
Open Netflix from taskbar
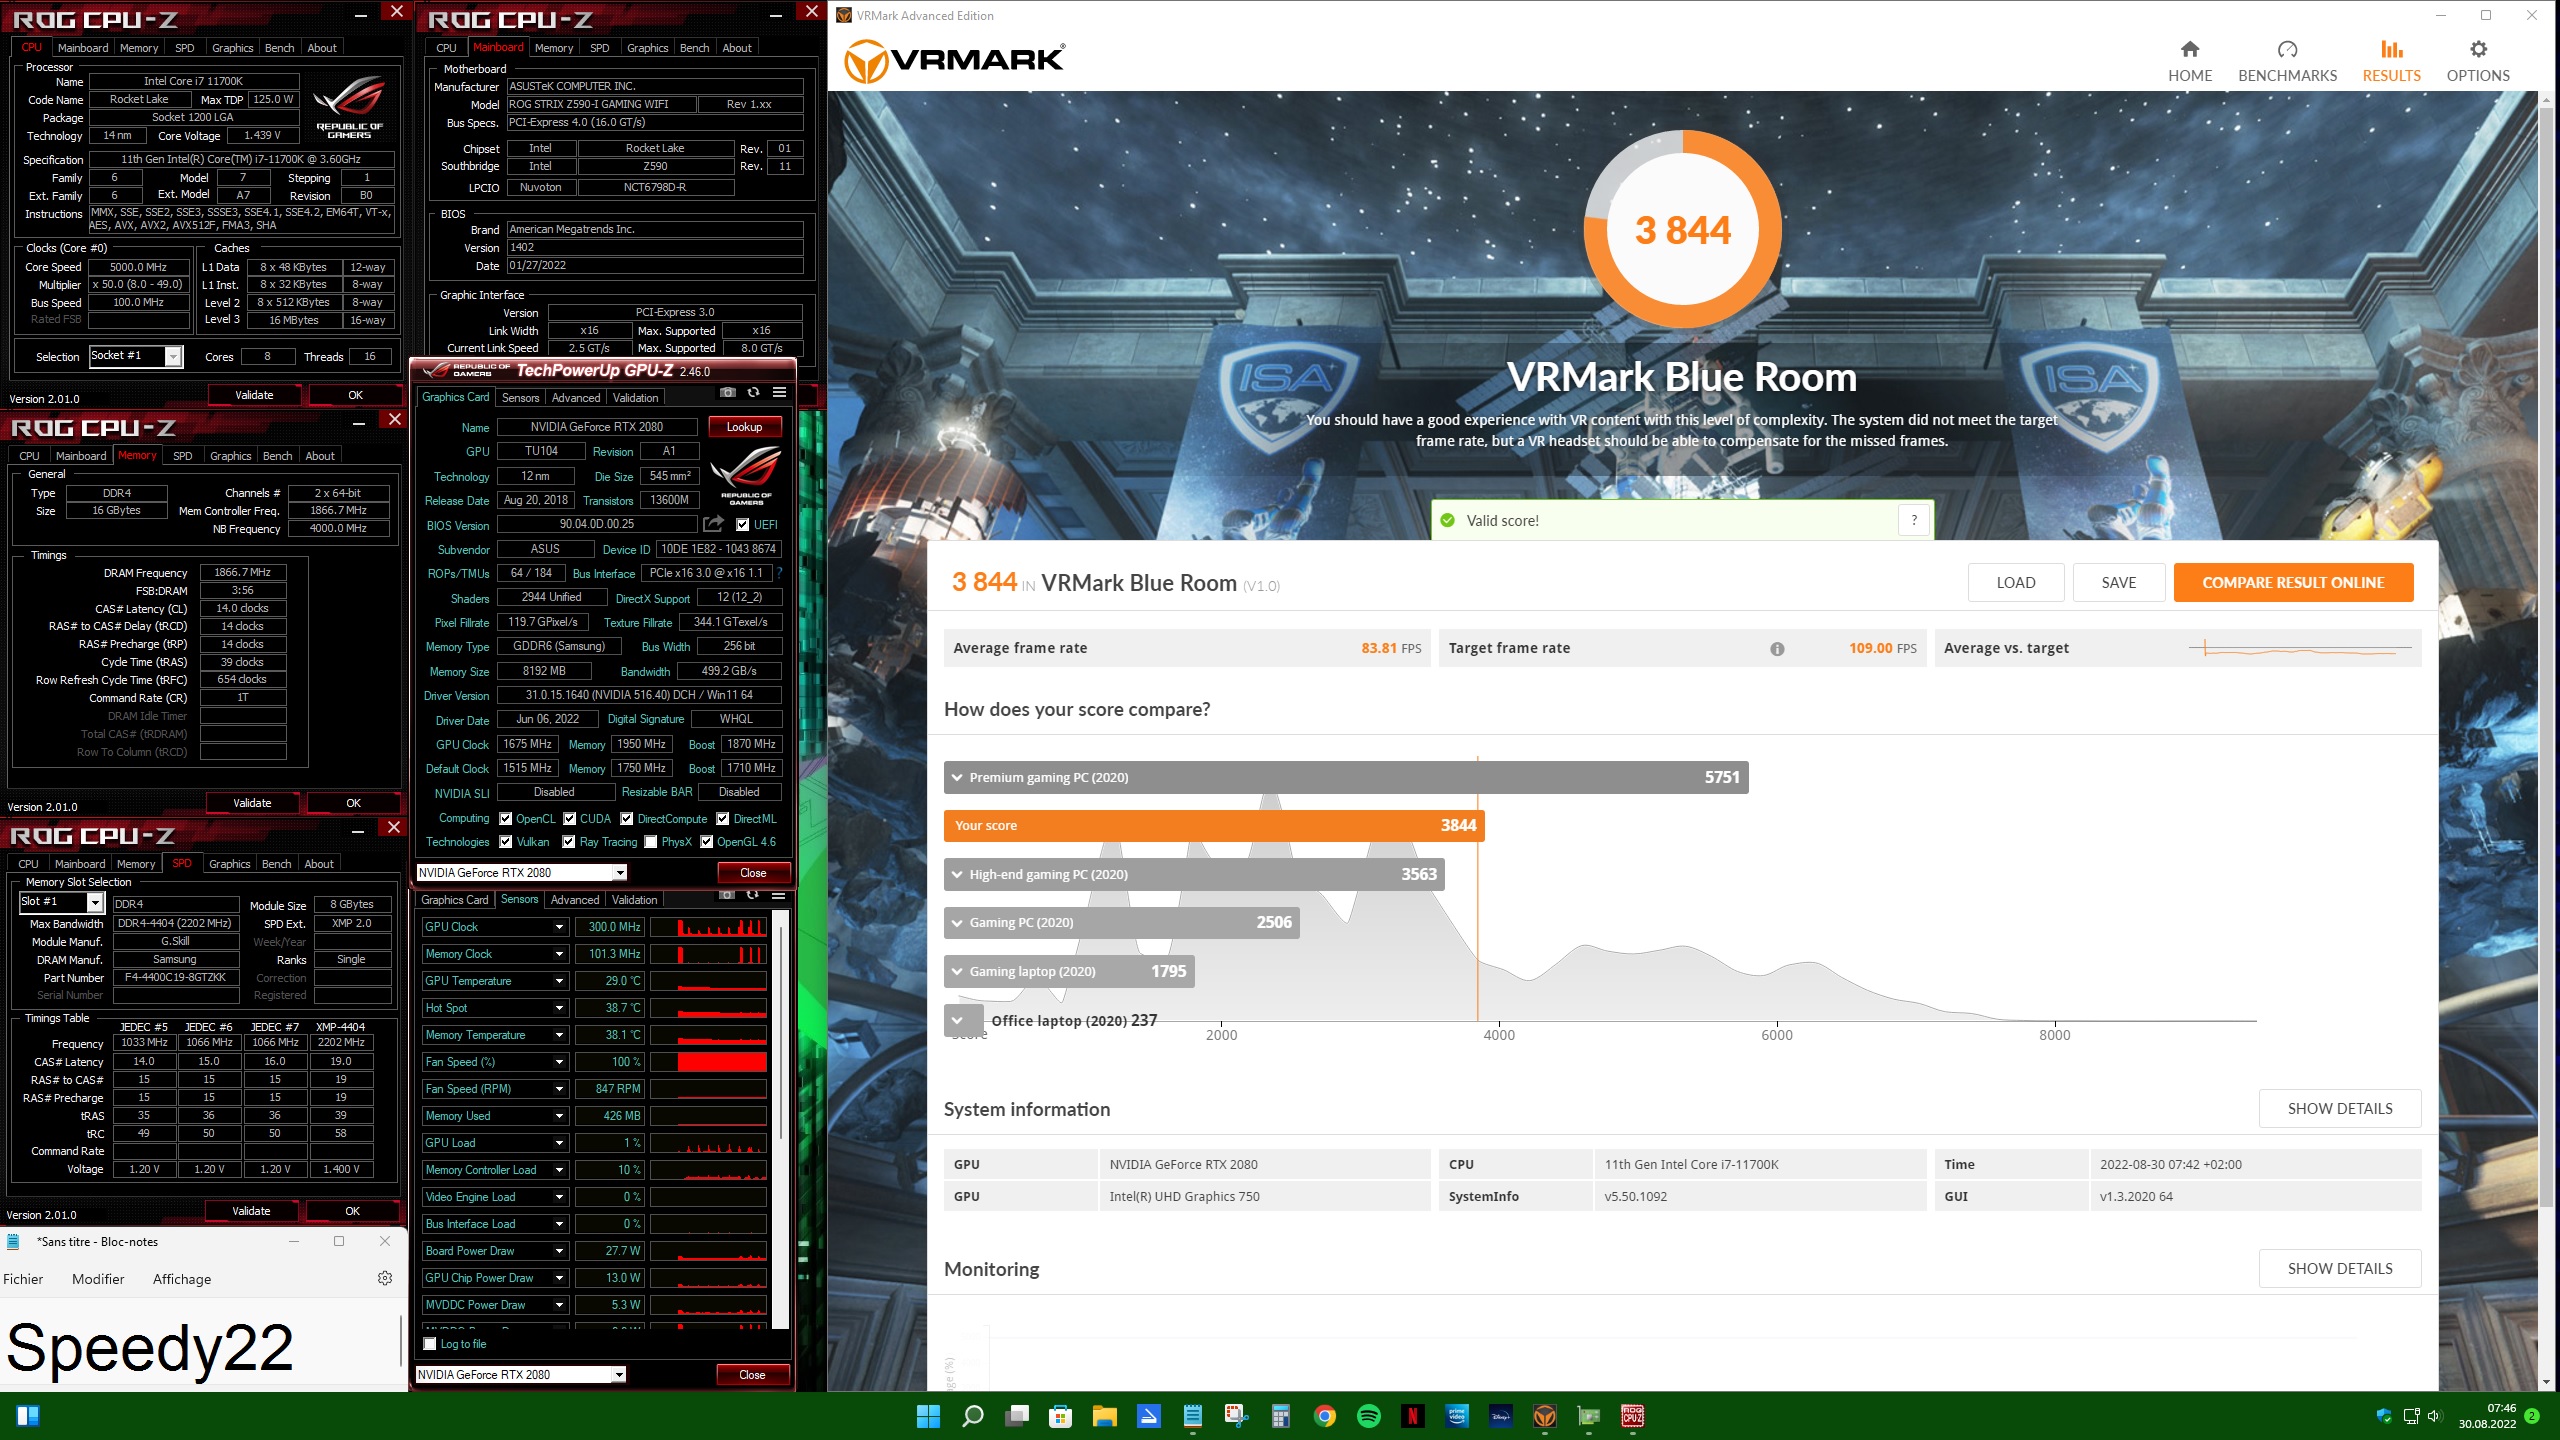click(1413, 1416)
